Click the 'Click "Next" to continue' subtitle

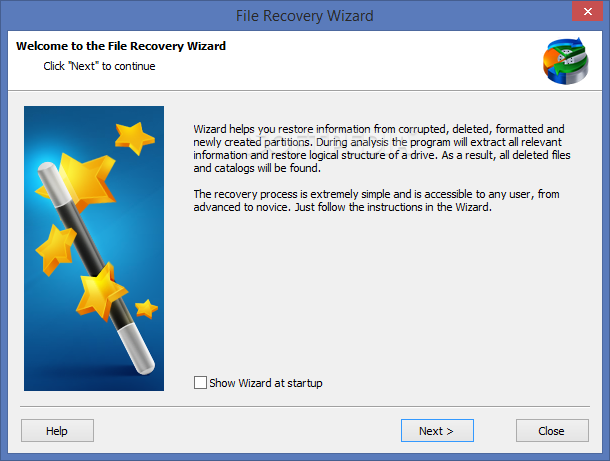[99, 66]
